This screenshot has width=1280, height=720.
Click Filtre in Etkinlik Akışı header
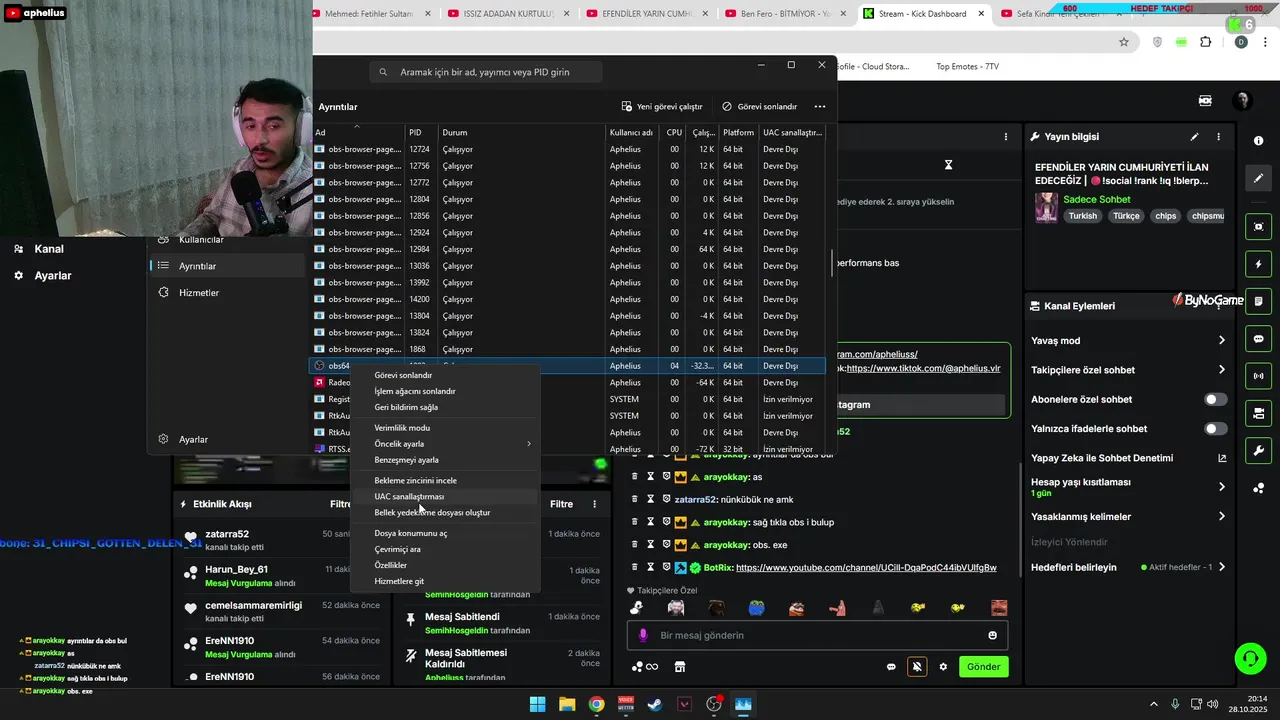[x=340, y=504]
